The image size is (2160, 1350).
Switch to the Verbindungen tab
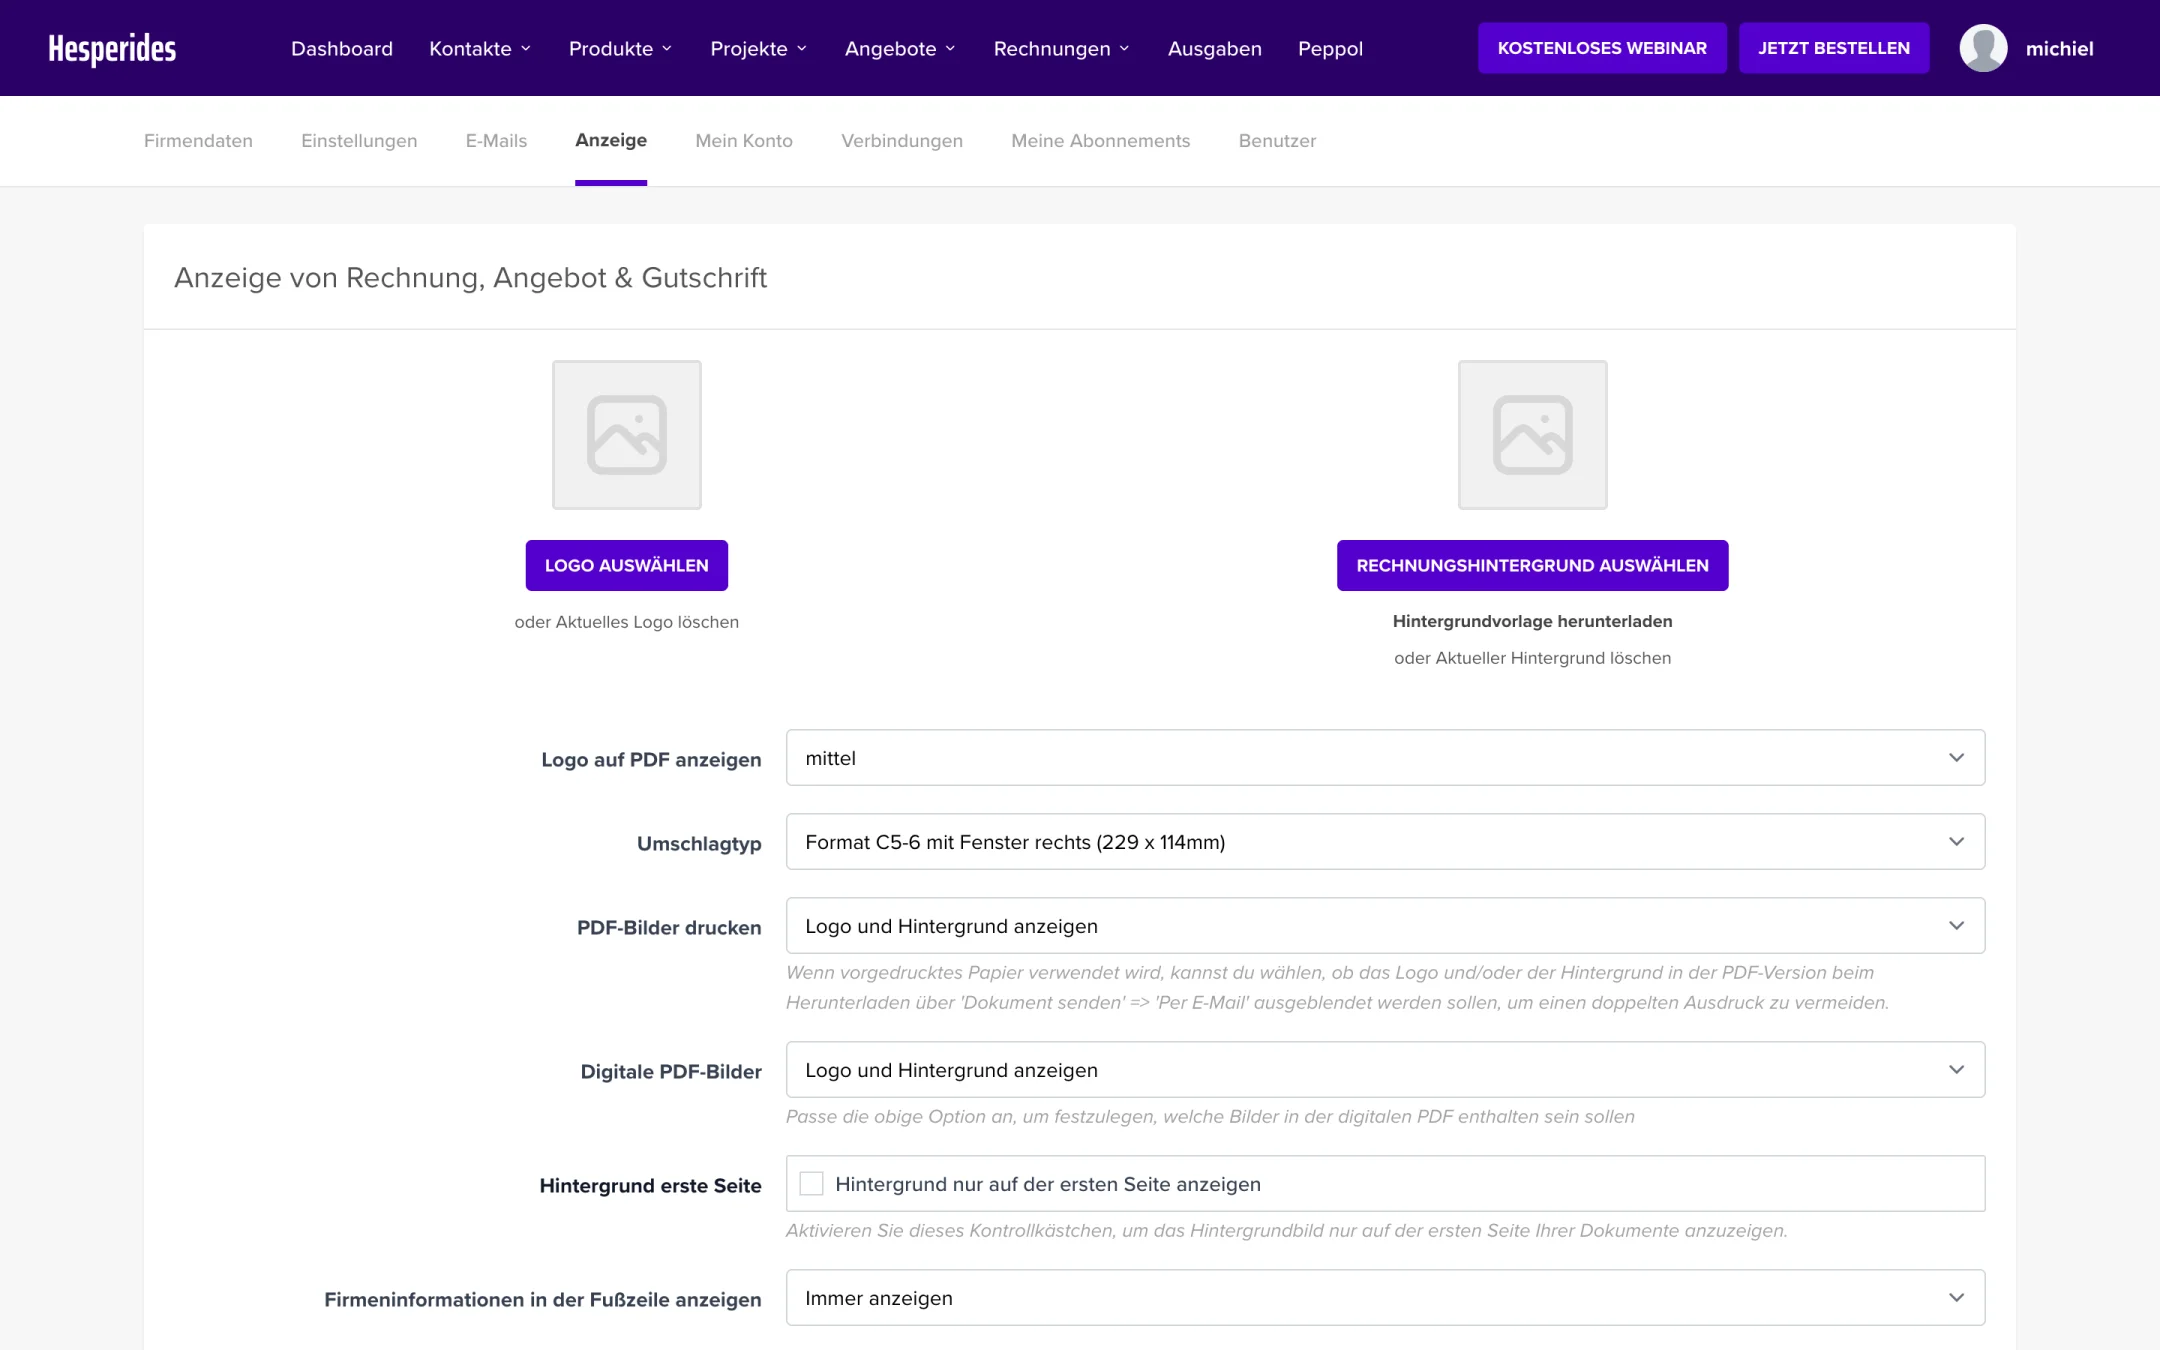coord(902,141)
